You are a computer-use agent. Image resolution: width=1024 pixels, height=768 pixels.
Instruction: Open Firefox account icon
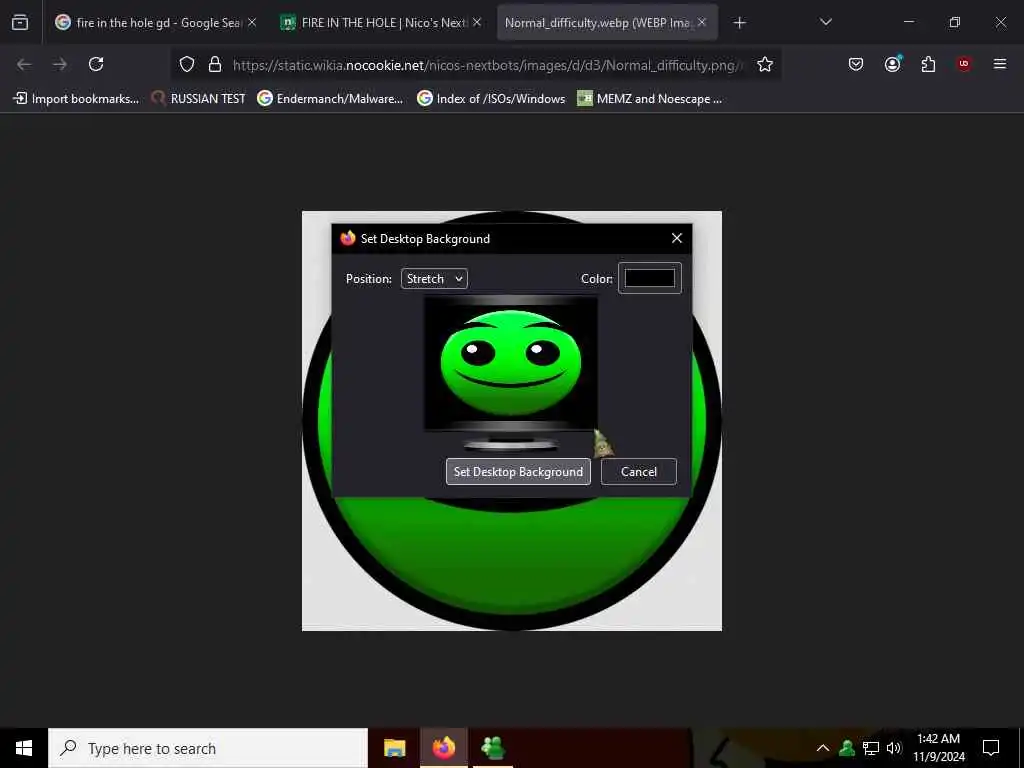[x=892, y=64]
